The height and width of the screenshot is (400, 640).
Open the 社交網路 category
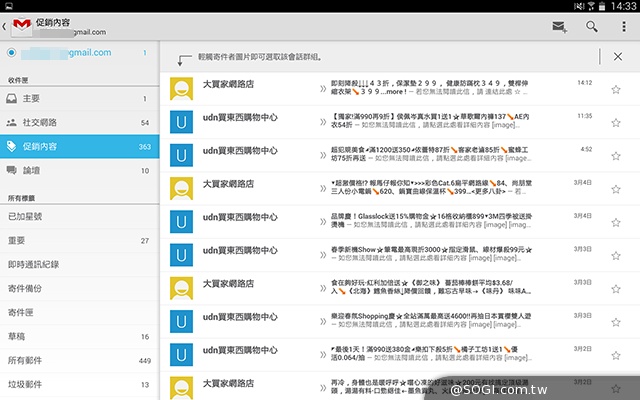[80, 122]
